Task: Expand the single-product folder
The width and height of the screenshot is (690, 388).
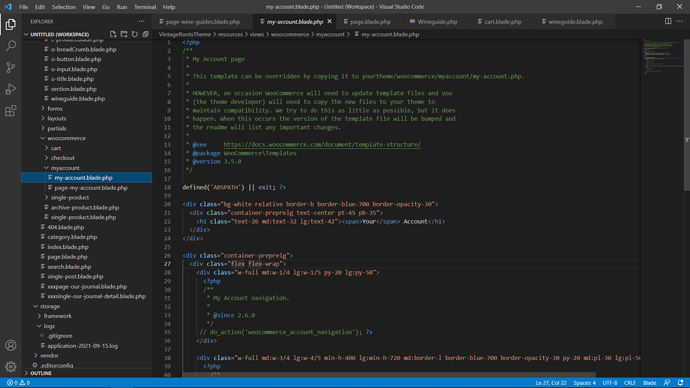Action: (x=70, y=198)
